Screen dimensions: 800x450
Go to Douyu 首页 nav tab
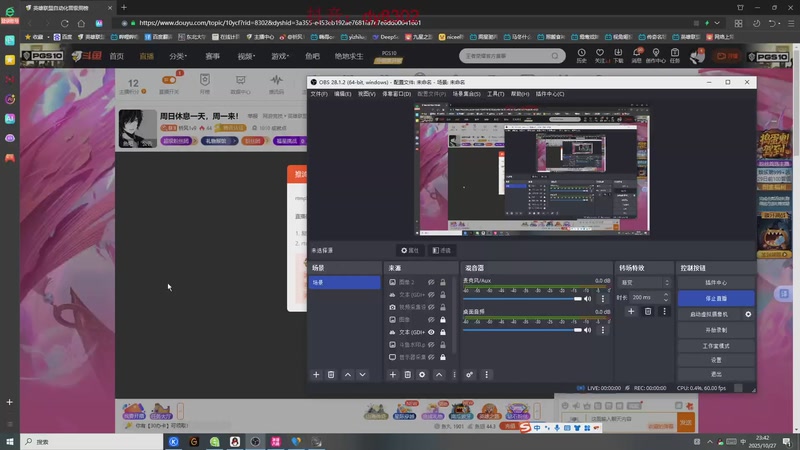(x=117, y=56)
